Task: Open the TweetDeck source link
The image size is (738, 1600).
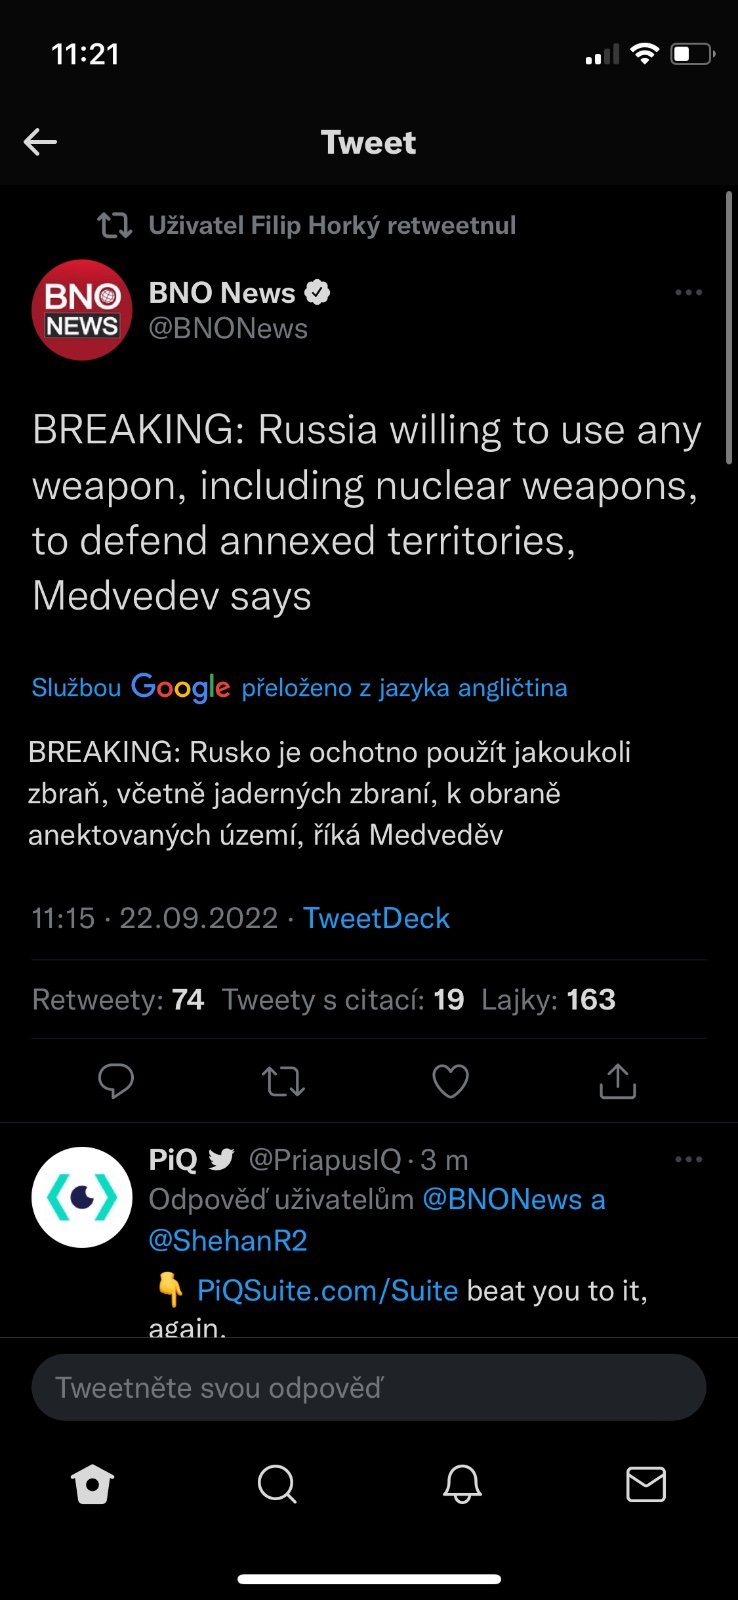Action: pos(376,918)
